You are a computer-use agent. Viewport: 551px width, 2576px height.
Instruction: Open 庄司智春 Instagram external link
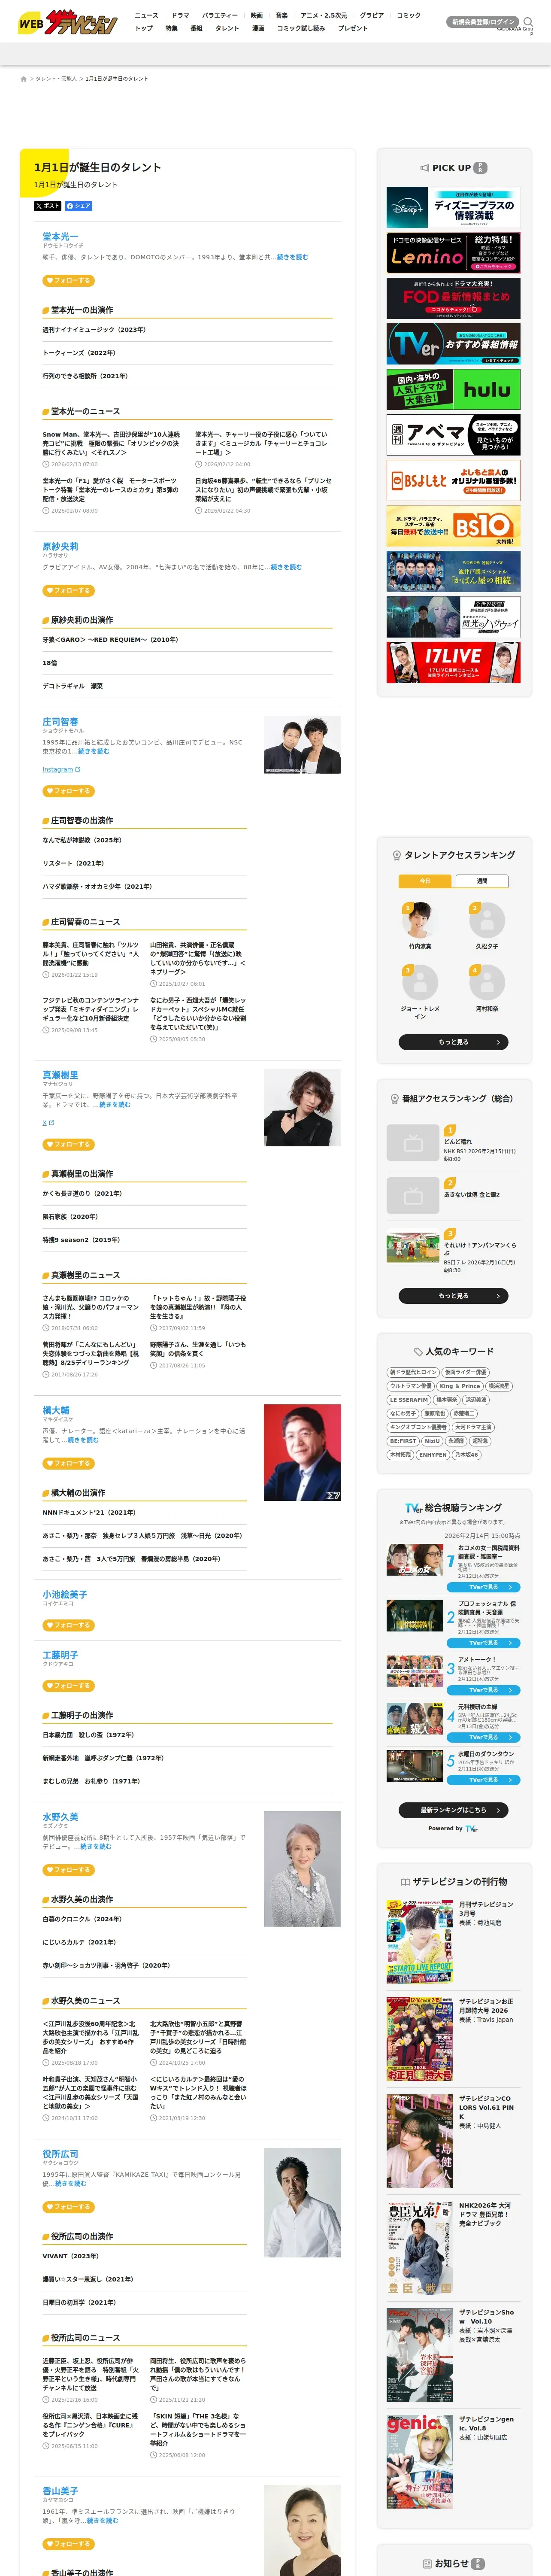click(x=61, y=770)
